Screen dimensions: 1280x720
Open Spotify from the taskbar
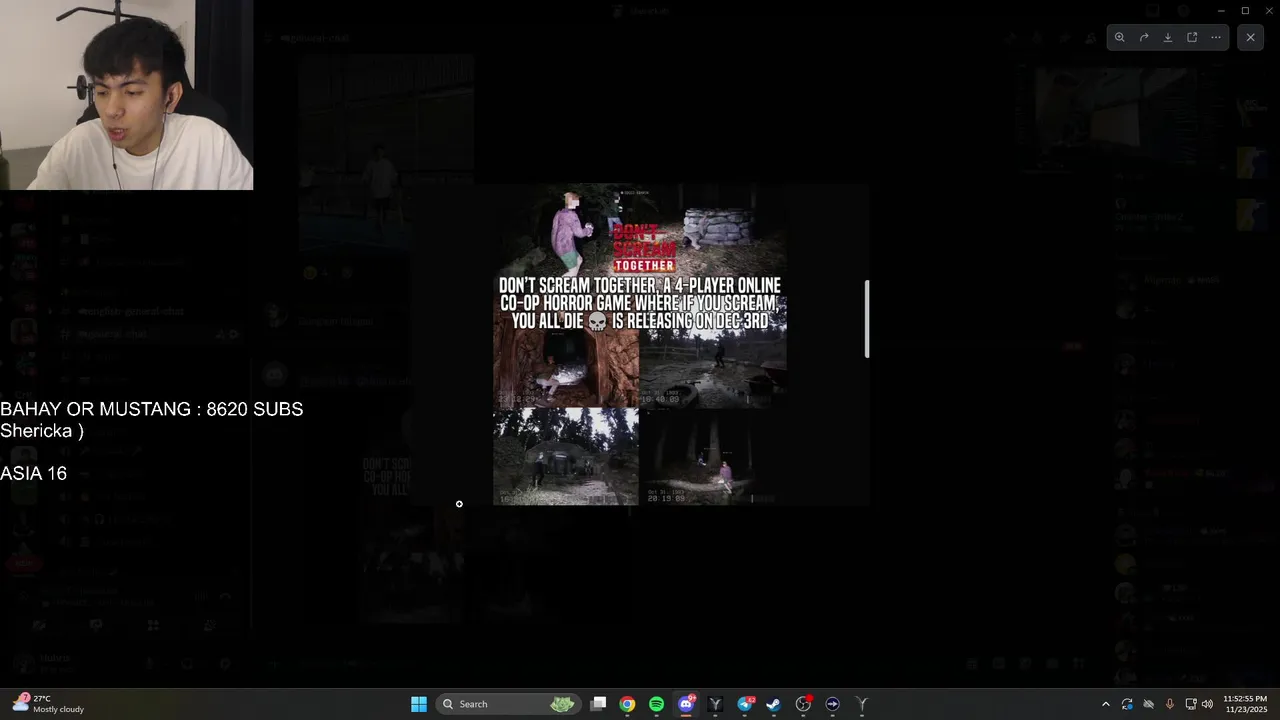656,704
